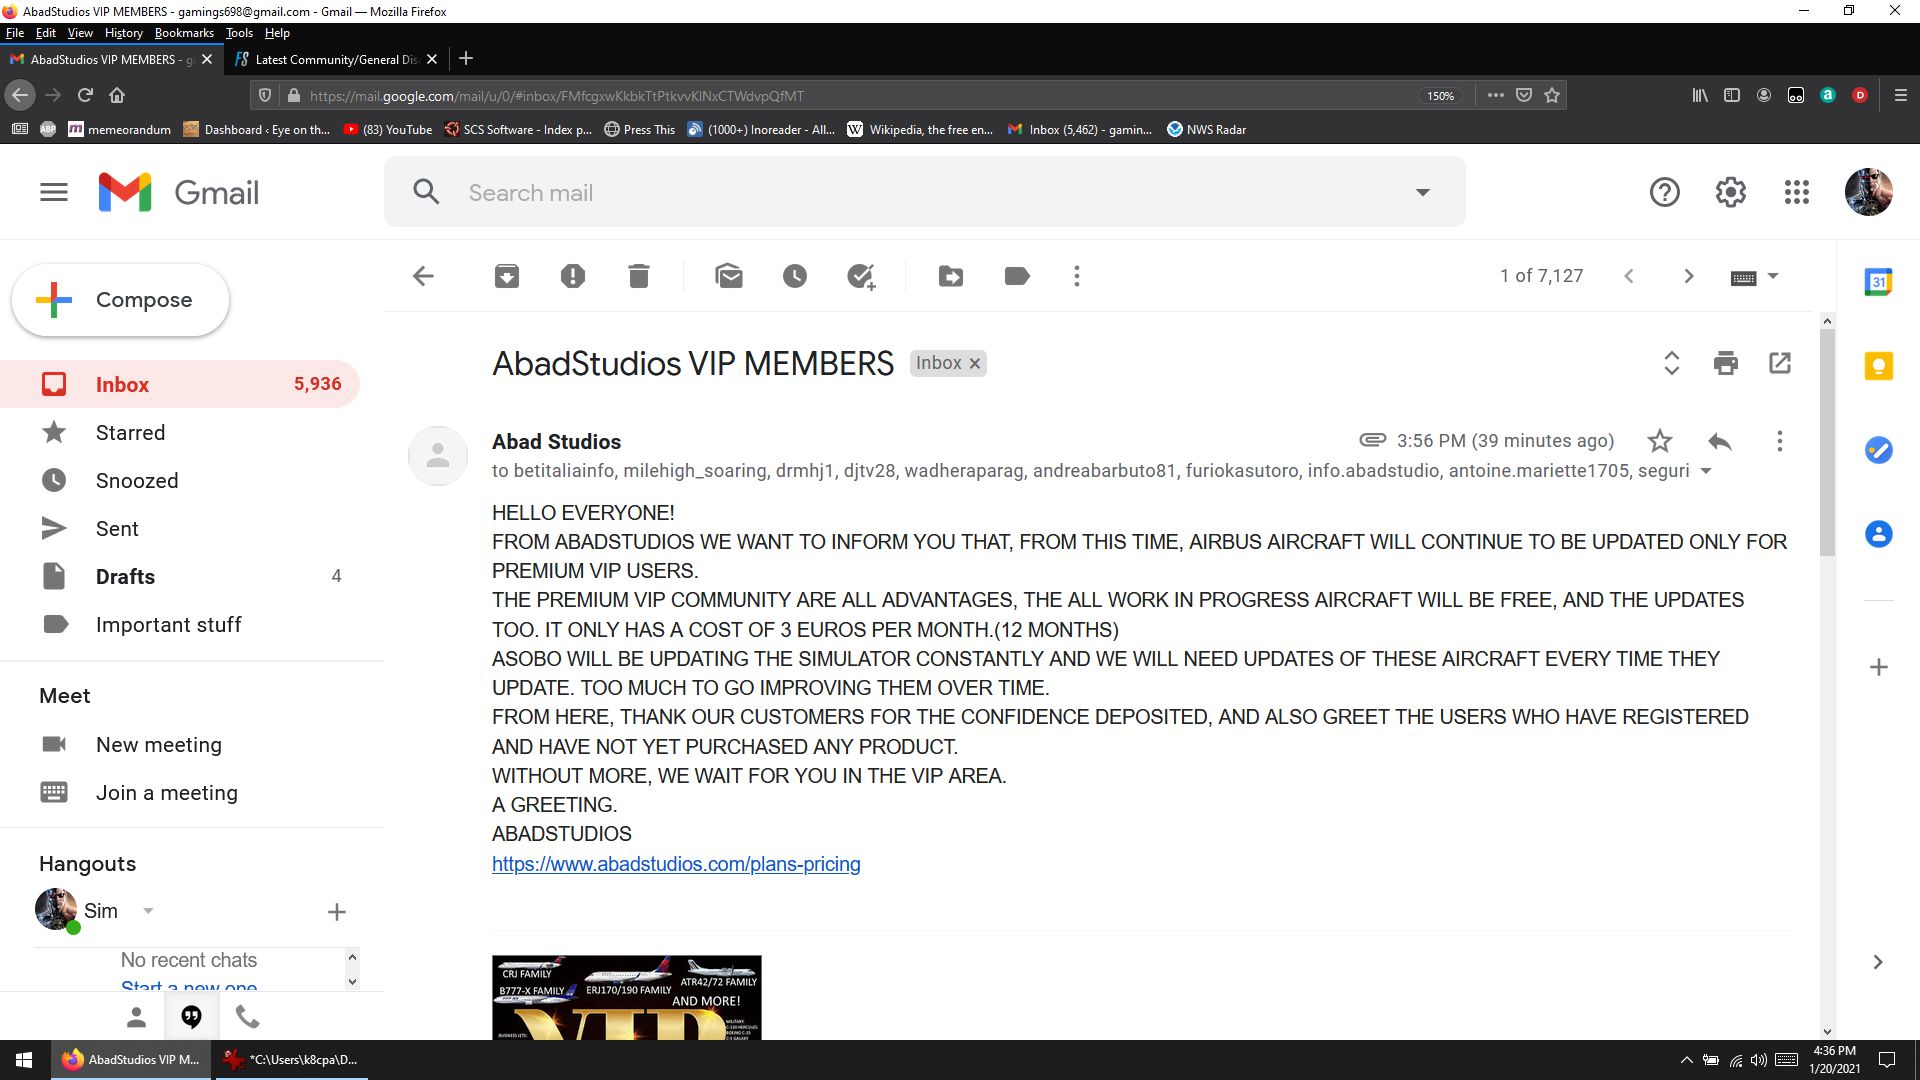Viewport: 1920px width, 1080px height.
Task: Click the Add to Tasks icon
Action: (x=861, y=276)
